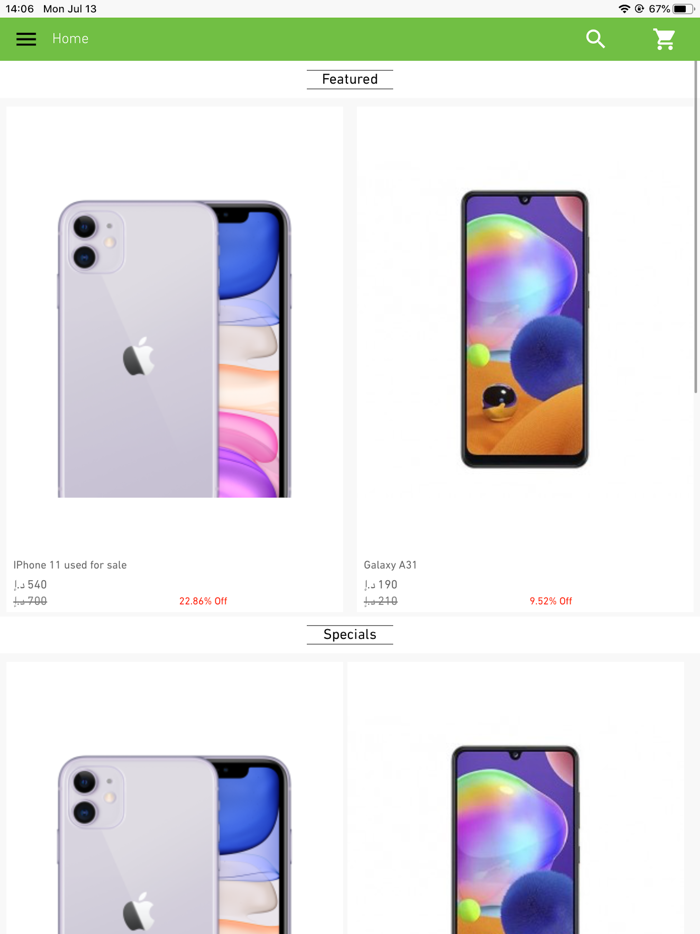Open 'IPhone 11 used for sale' title

70,565
